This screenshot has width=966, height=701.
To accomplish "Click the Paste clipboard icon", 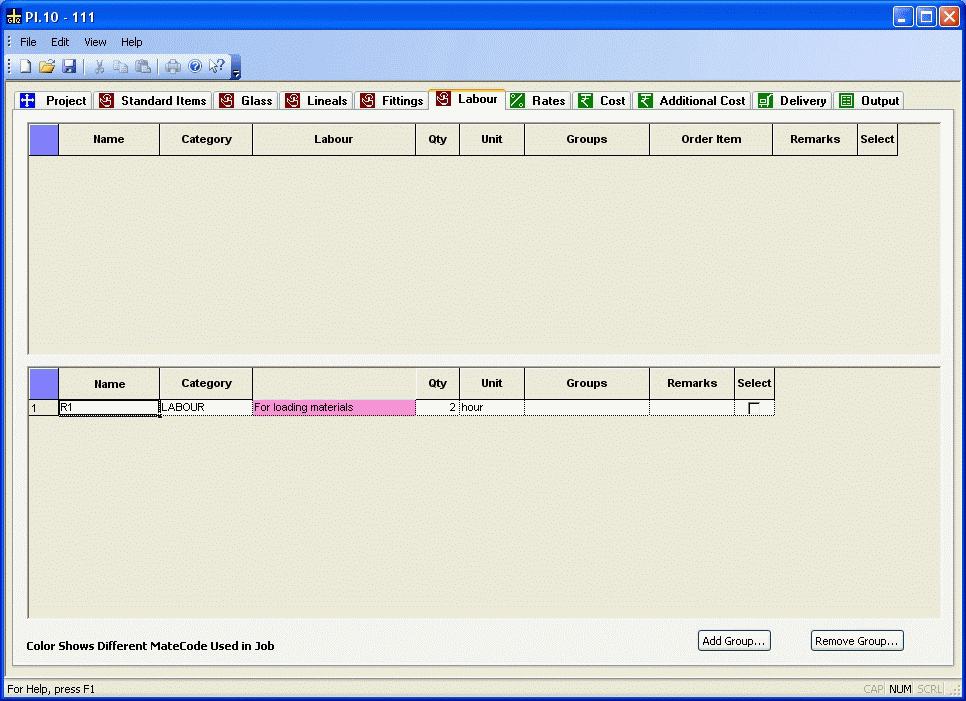I will 143,67.
